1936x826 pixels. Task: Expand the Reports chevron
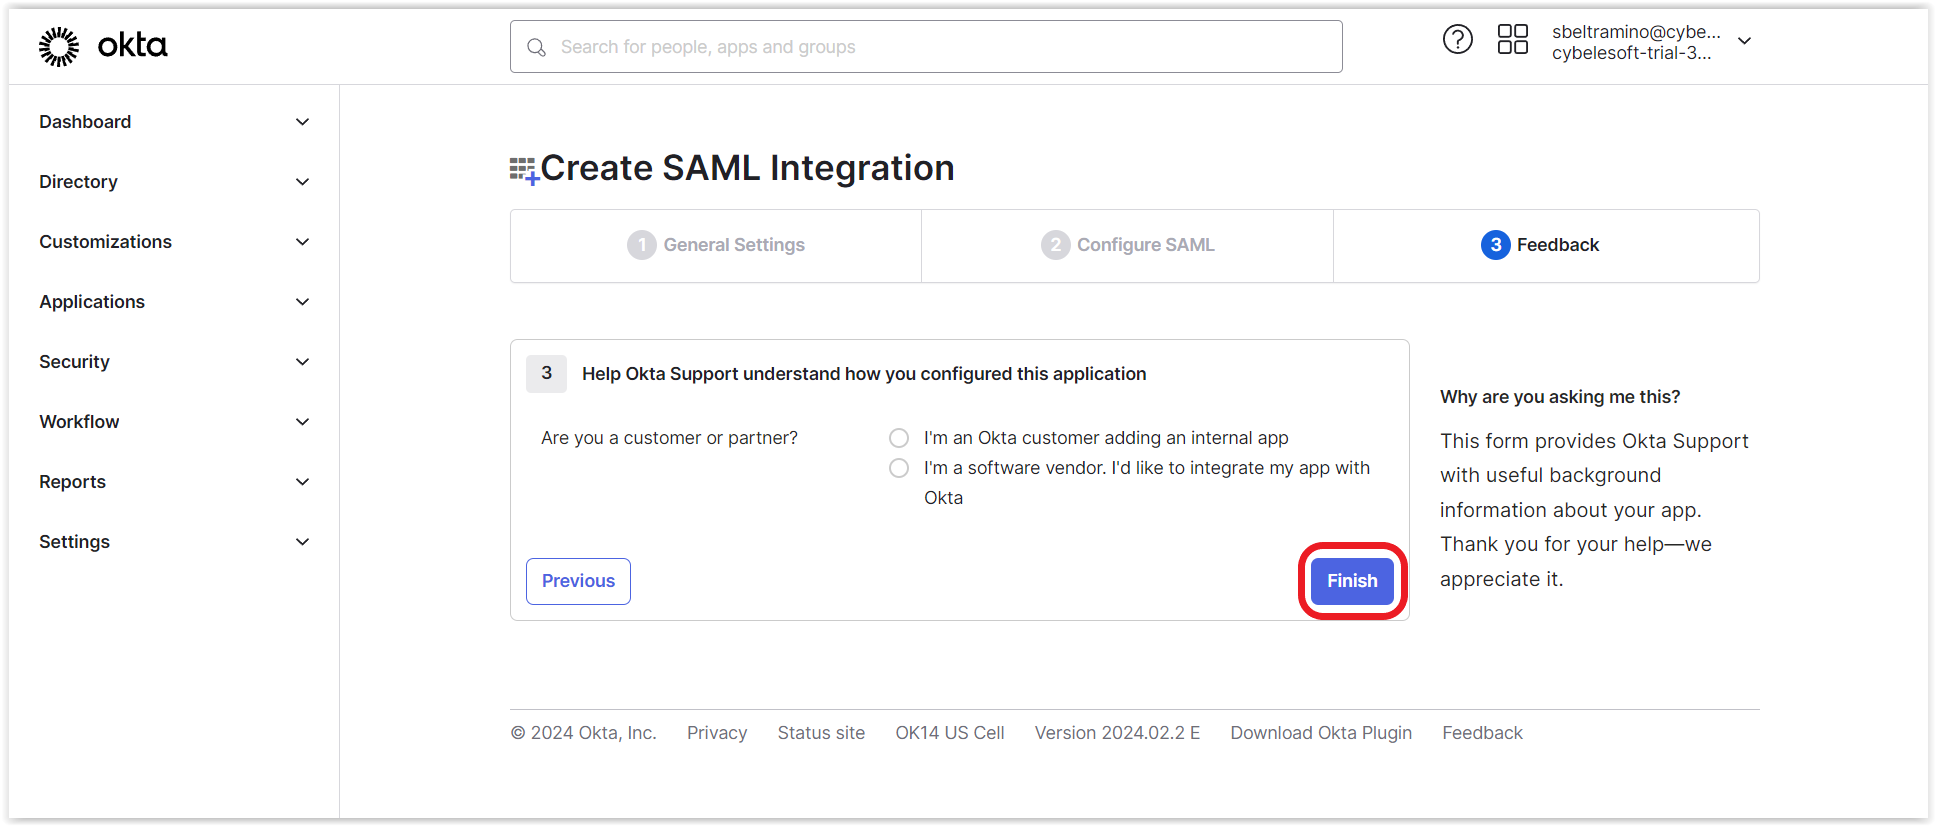coord(302,482)
